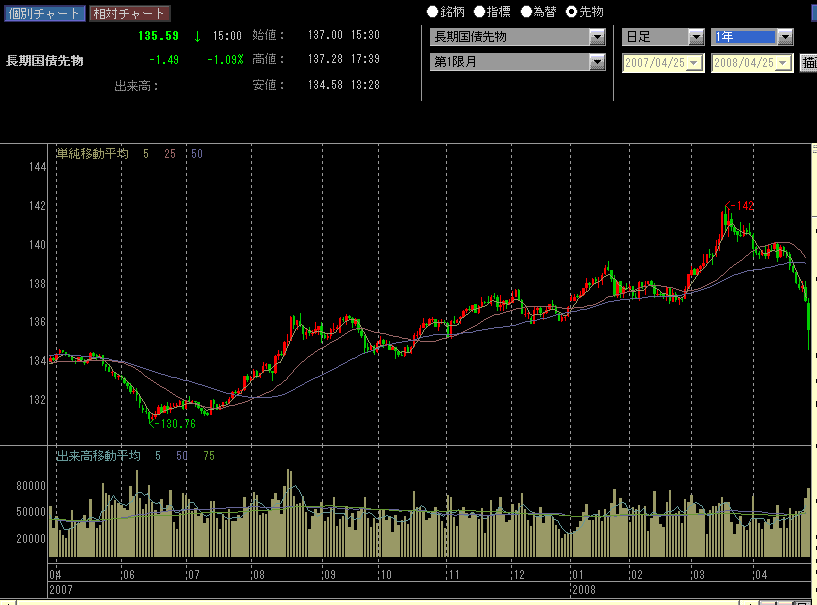Viewport: 817px width, 605px height.
Task: Click the 描画 draw button
Action: (809, 62)
